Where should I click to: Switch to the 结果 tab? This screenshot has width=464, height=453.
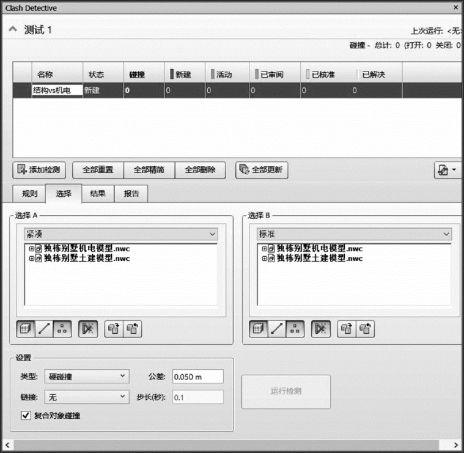coord(98,194)
